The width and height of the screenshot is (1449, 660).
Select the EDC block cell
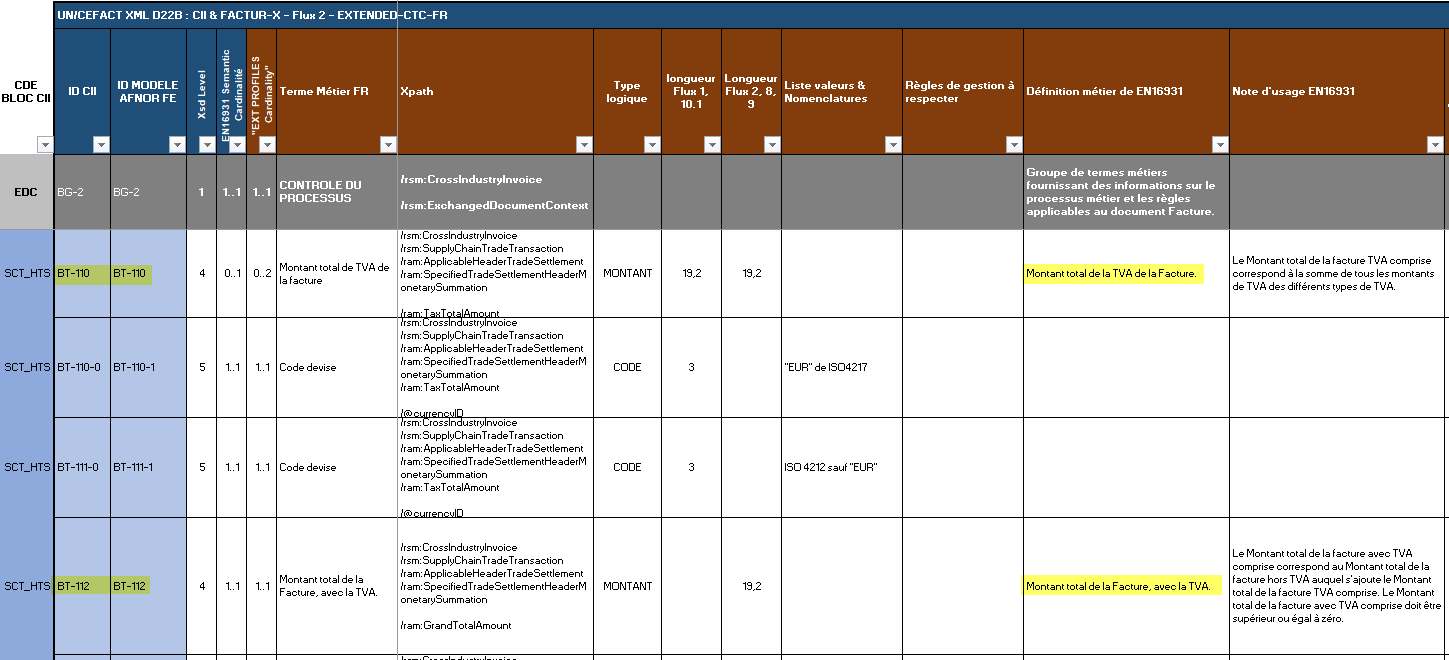26,192
